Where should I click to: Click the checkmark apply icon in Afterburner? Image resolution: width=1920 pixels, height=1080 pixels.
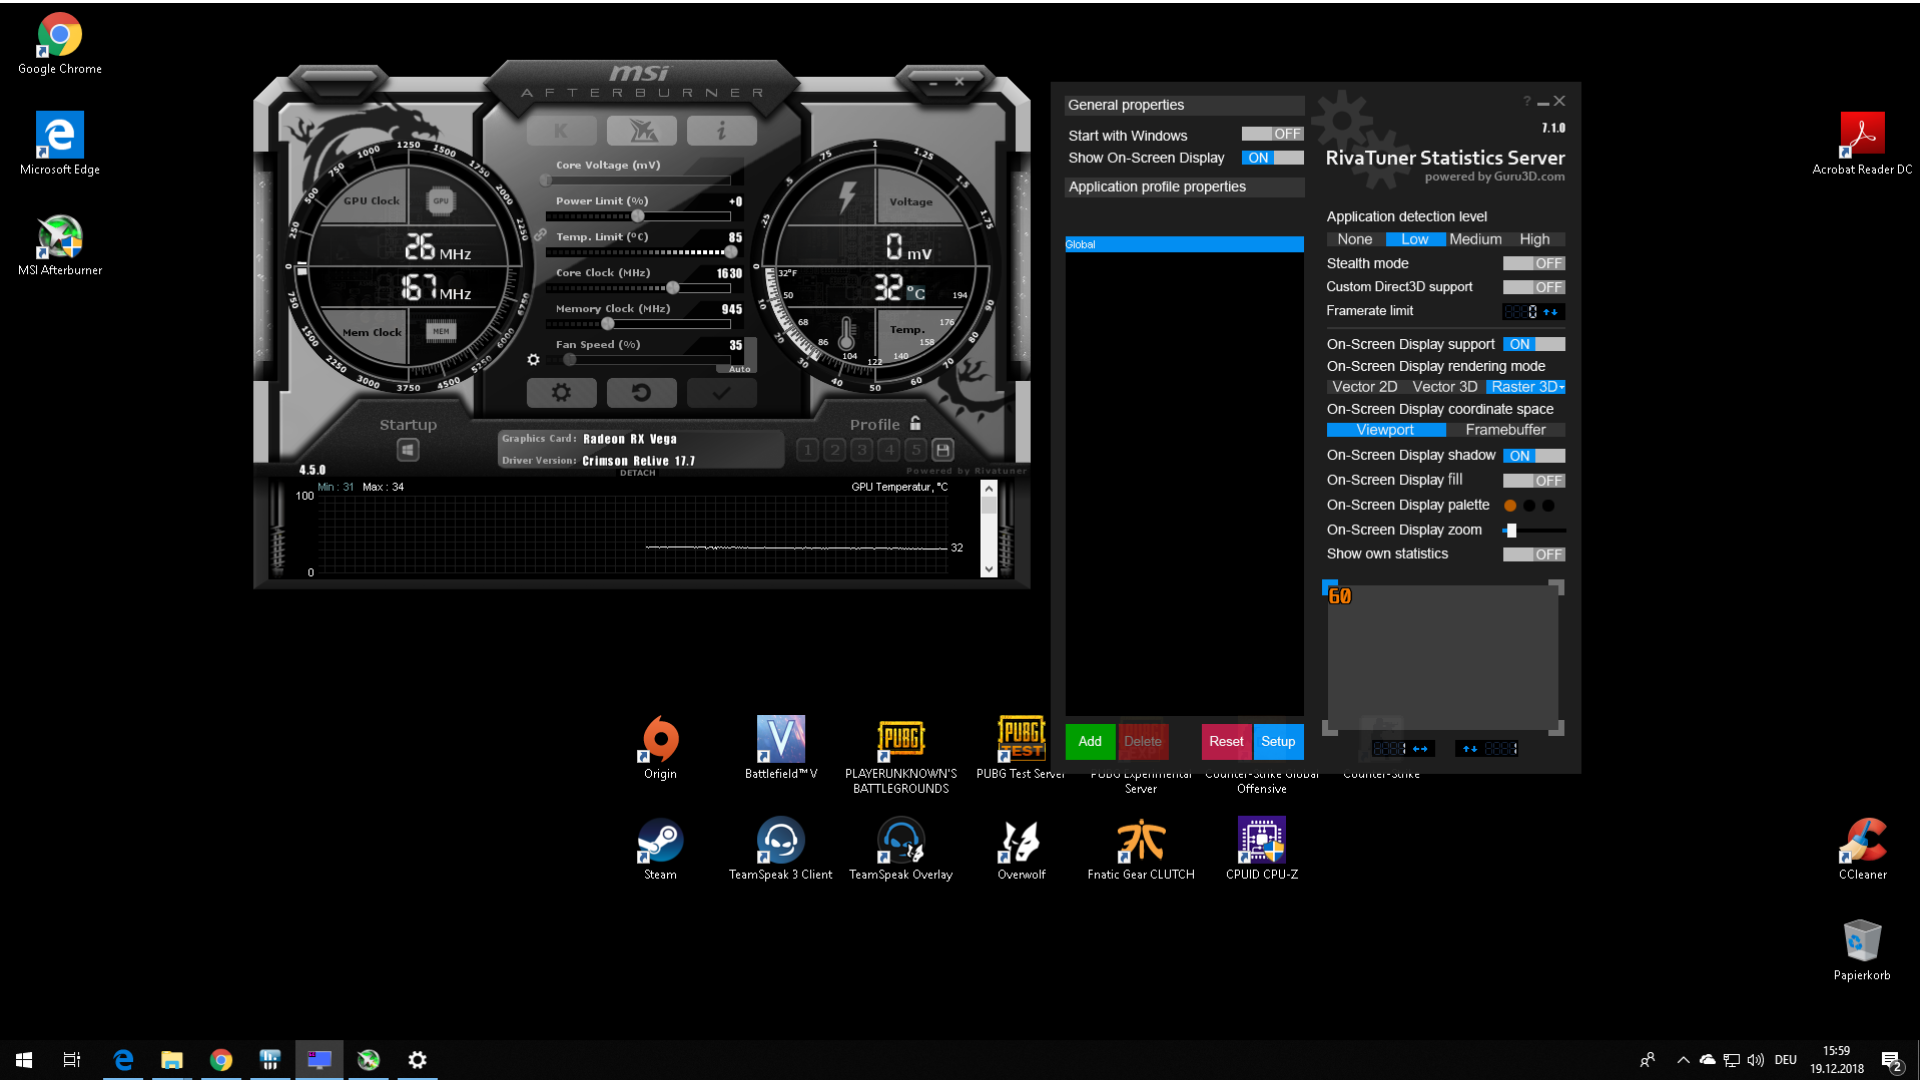(x=723, y=392)
